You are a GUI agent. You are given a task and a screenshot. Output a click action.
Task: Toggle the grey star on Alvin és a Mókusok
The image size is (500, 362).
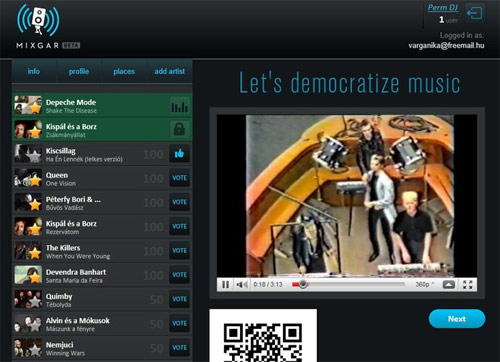(x=35, y=326)
